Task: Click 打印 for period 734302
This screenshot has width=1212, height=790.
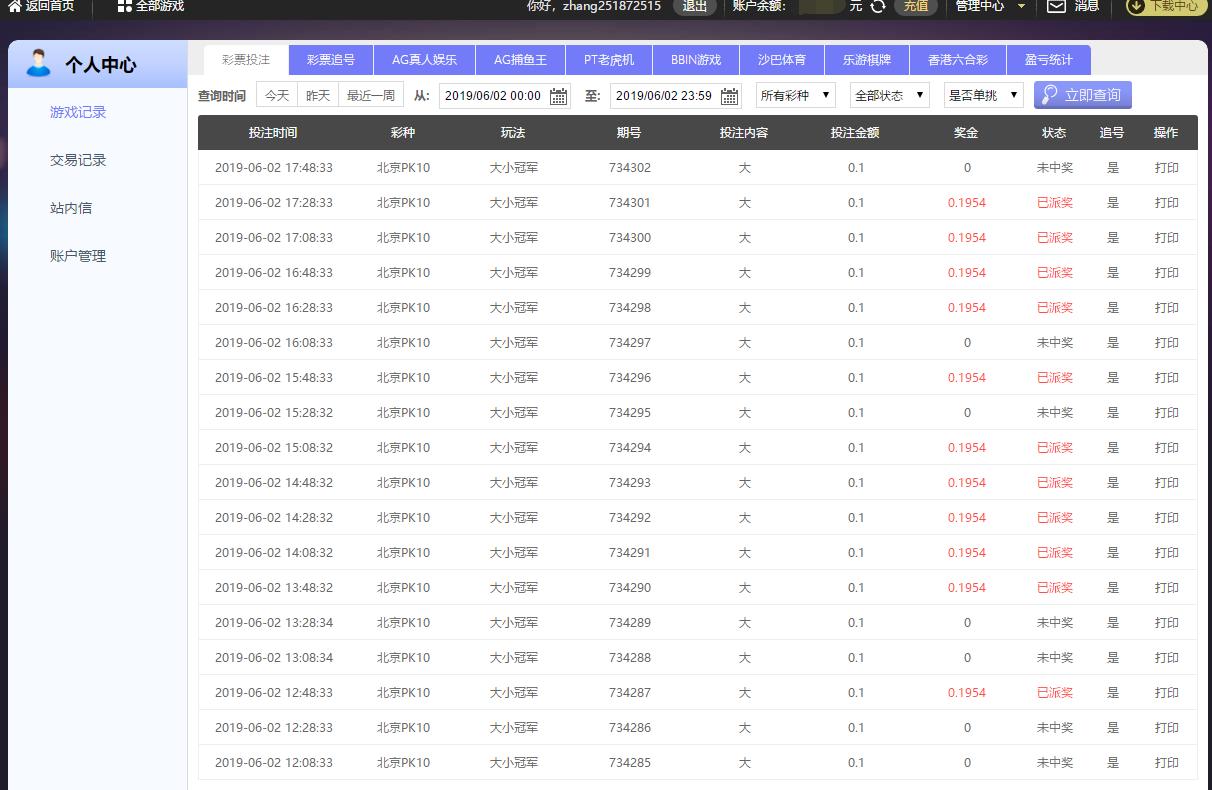Action: point(1167,168)
